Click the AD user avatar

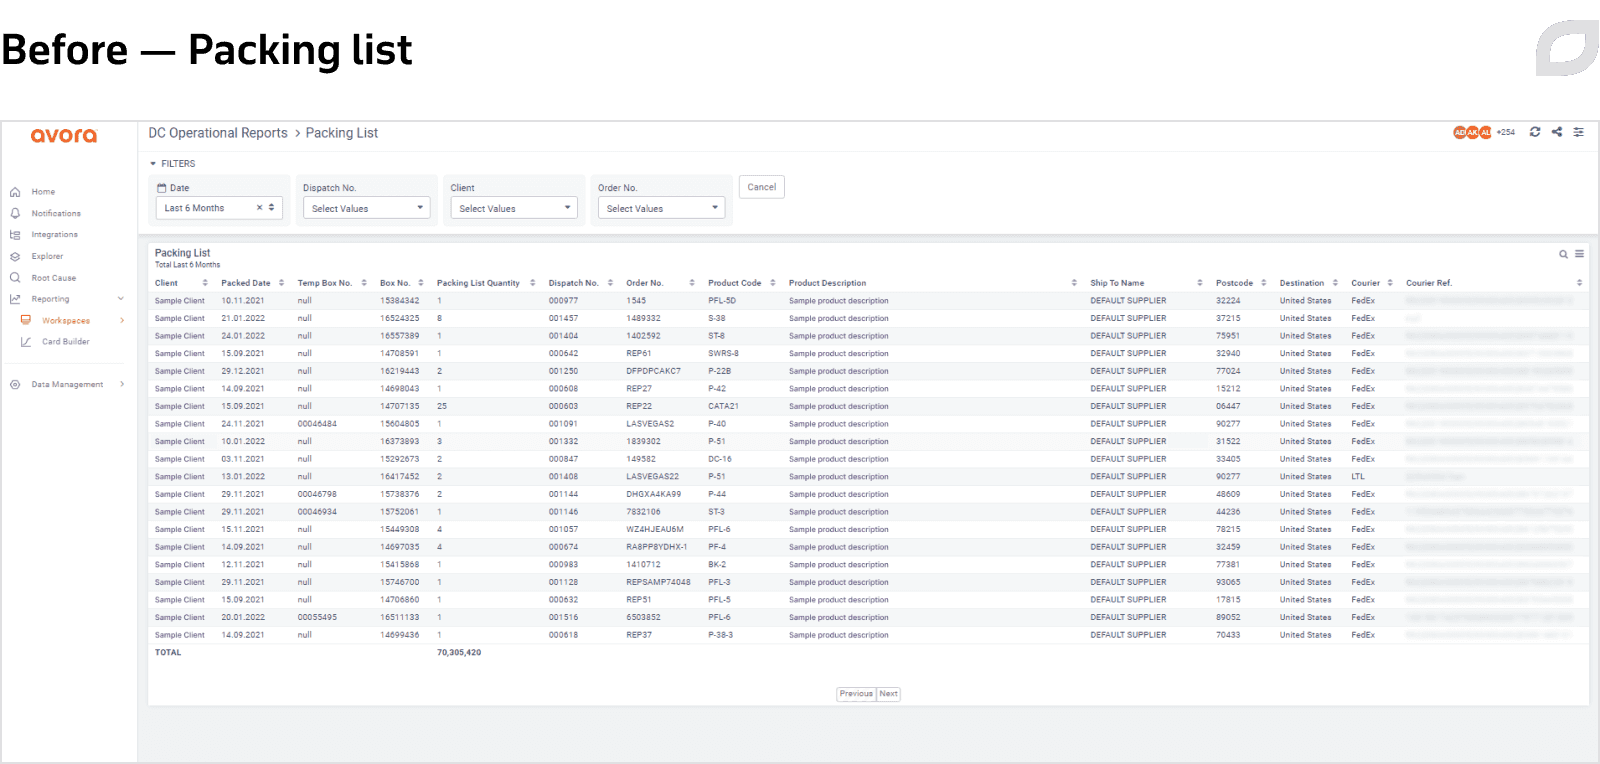click(1460, 132)
